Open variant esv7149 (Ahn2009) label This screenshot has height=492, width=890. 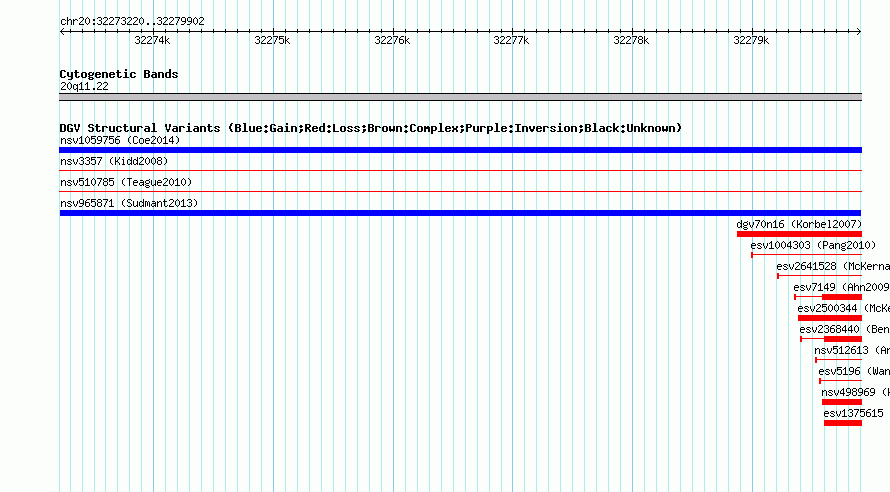[x=841, y=287]
